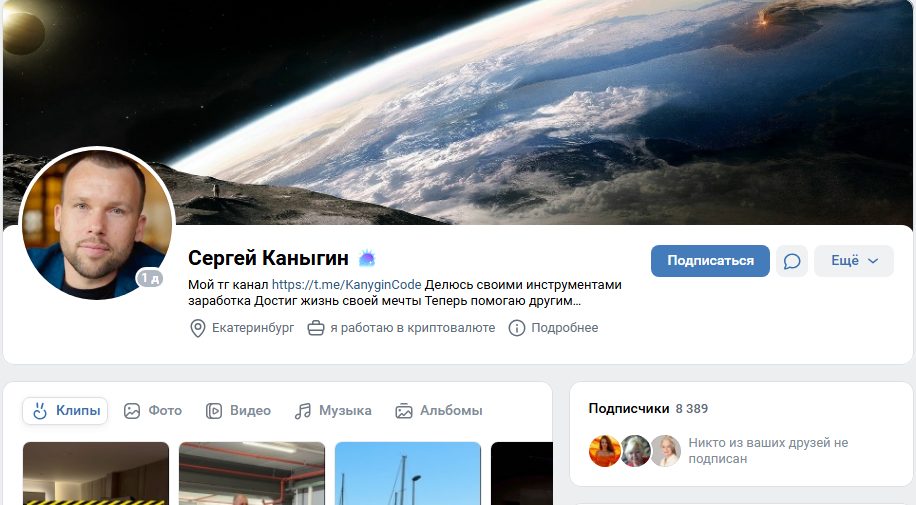Open the t.me/KanyginCode link
The height and width of the screenshot is (505, 916).
(346, 285)
